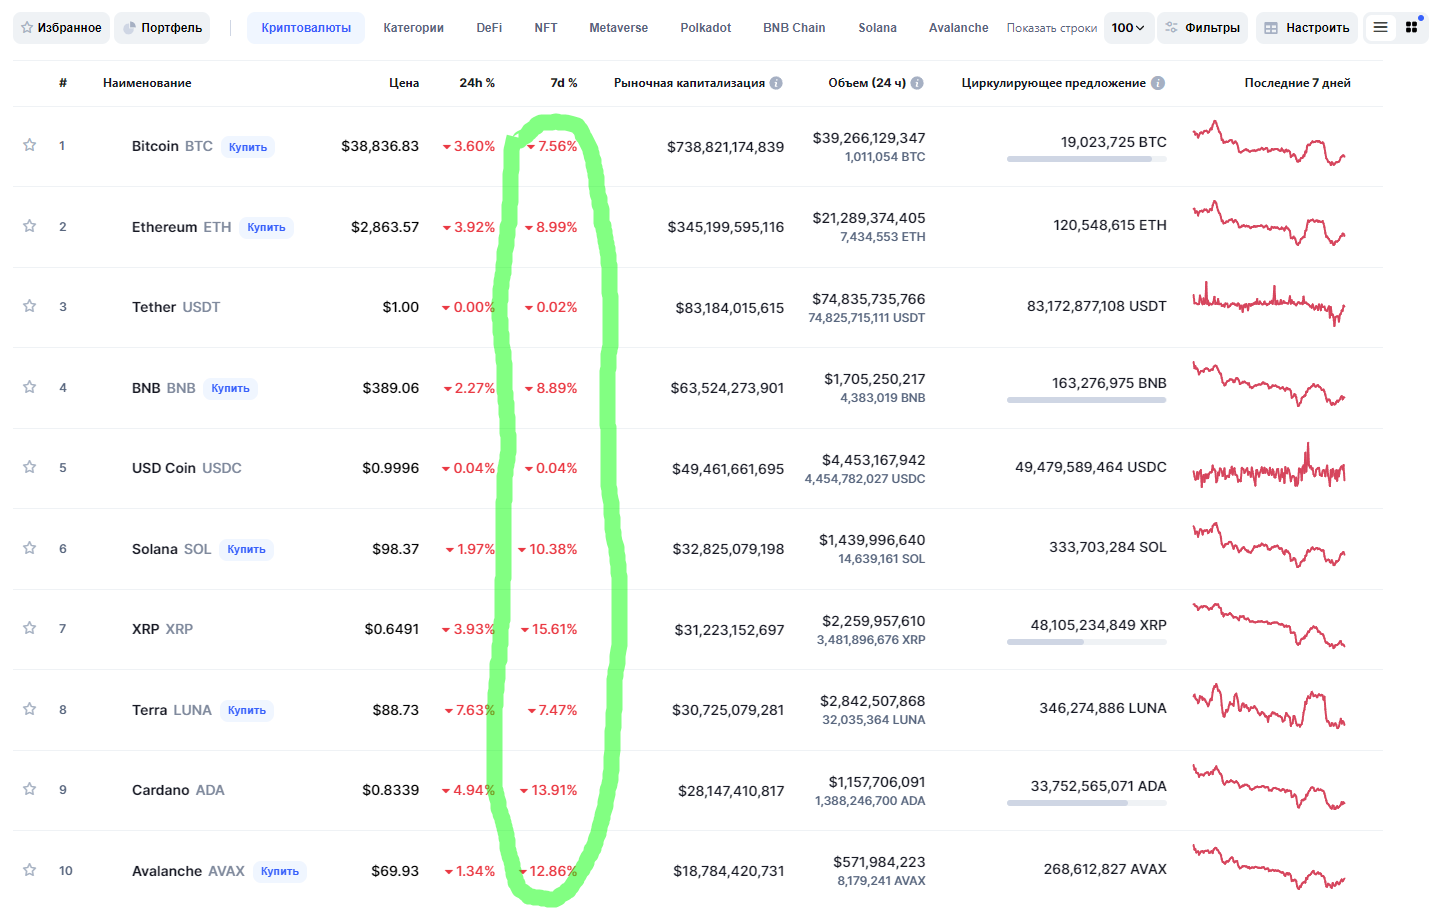This screenshot has width=1432, height=910.
Task: Open the DeFi tab
Action: pos(489,28)
